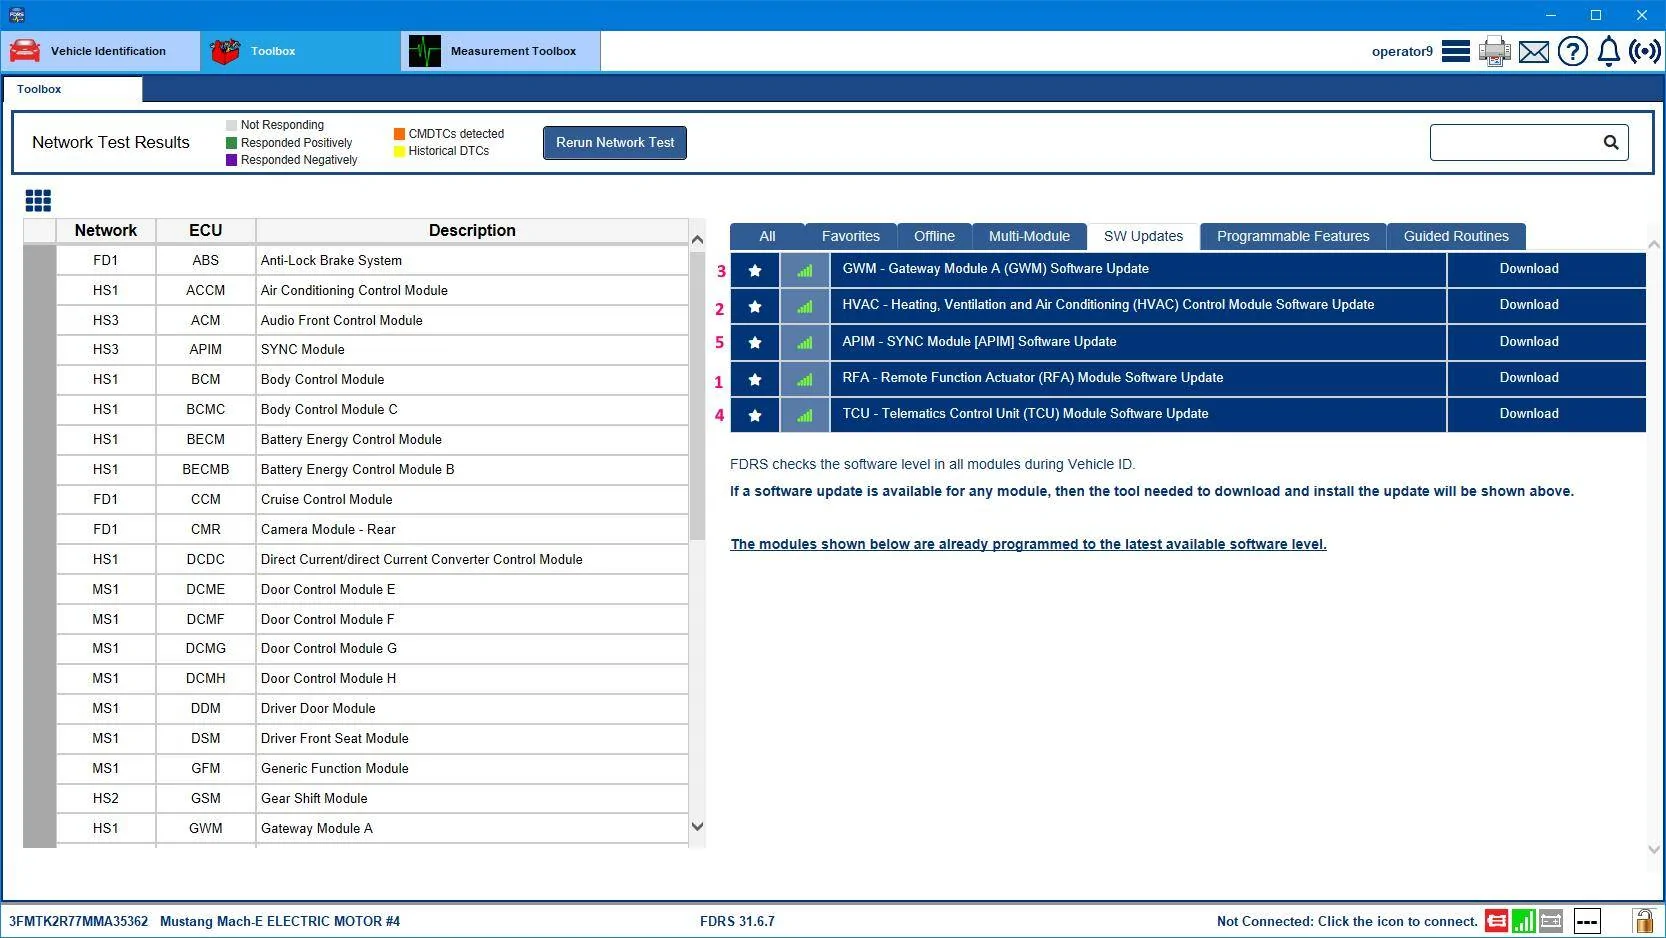Click the wireless broadcast icon in the header
Screen dimensions: 1666x938
pyautogui.click(x=1645, y=51)
